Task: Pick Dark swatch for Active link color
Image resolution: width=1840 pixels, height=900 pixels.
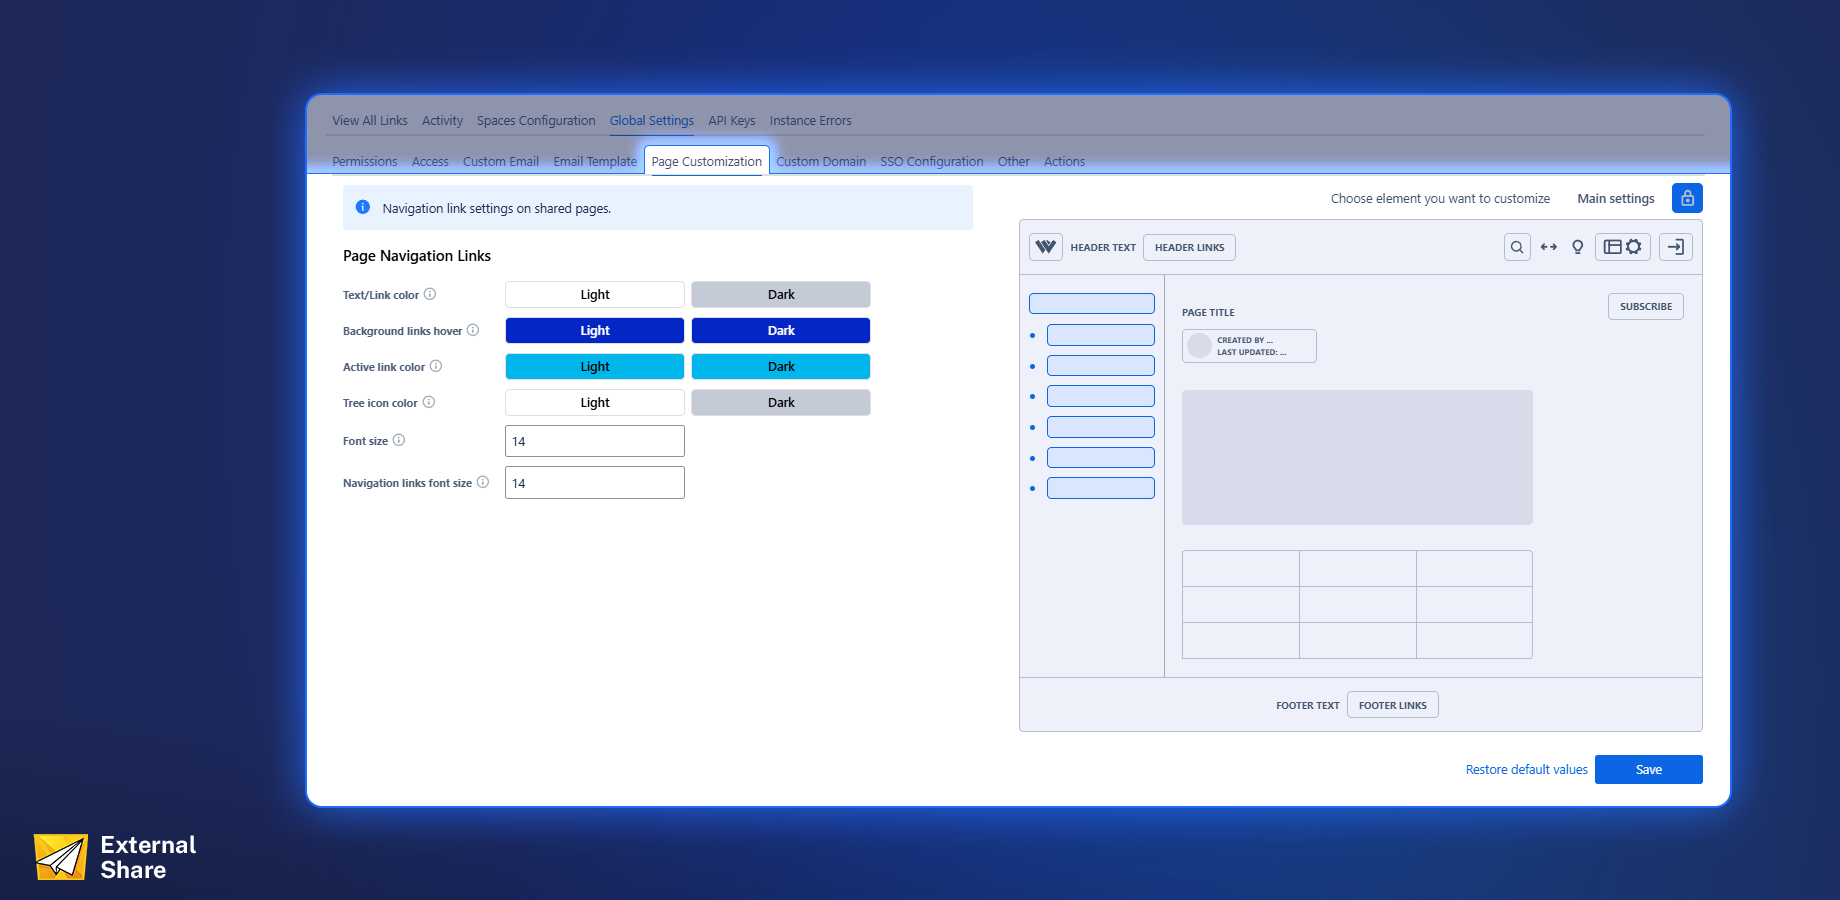Action: point(781,366)
